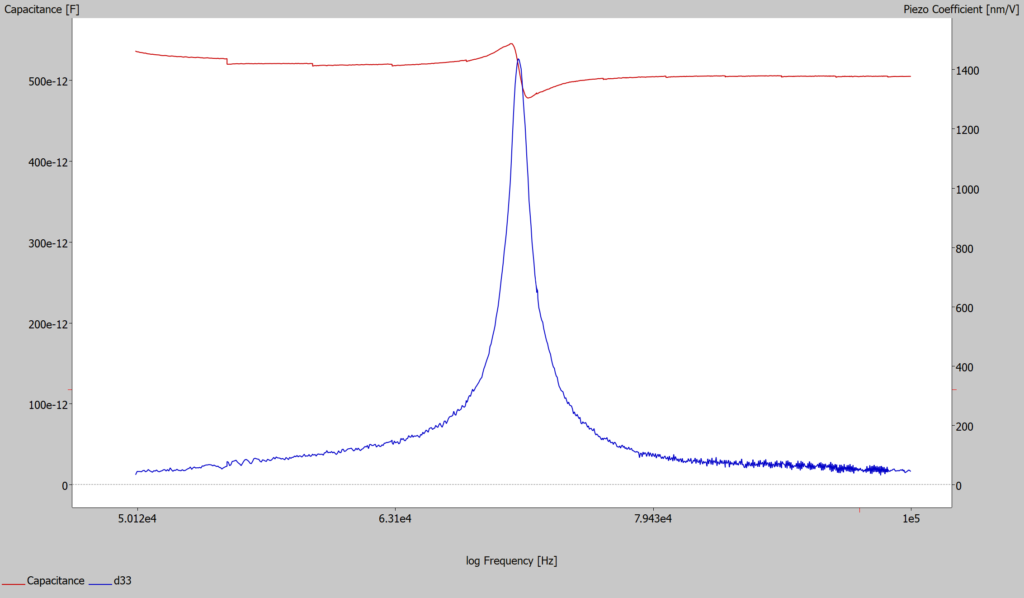Click the 0 tick on the left axis
This screenshot has height=598, width=1024.
[65, 486]
